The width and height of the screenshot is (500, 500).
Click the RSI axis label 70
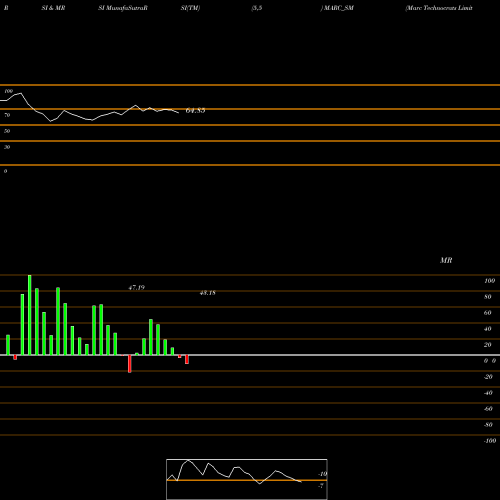(x=7, y=115)
